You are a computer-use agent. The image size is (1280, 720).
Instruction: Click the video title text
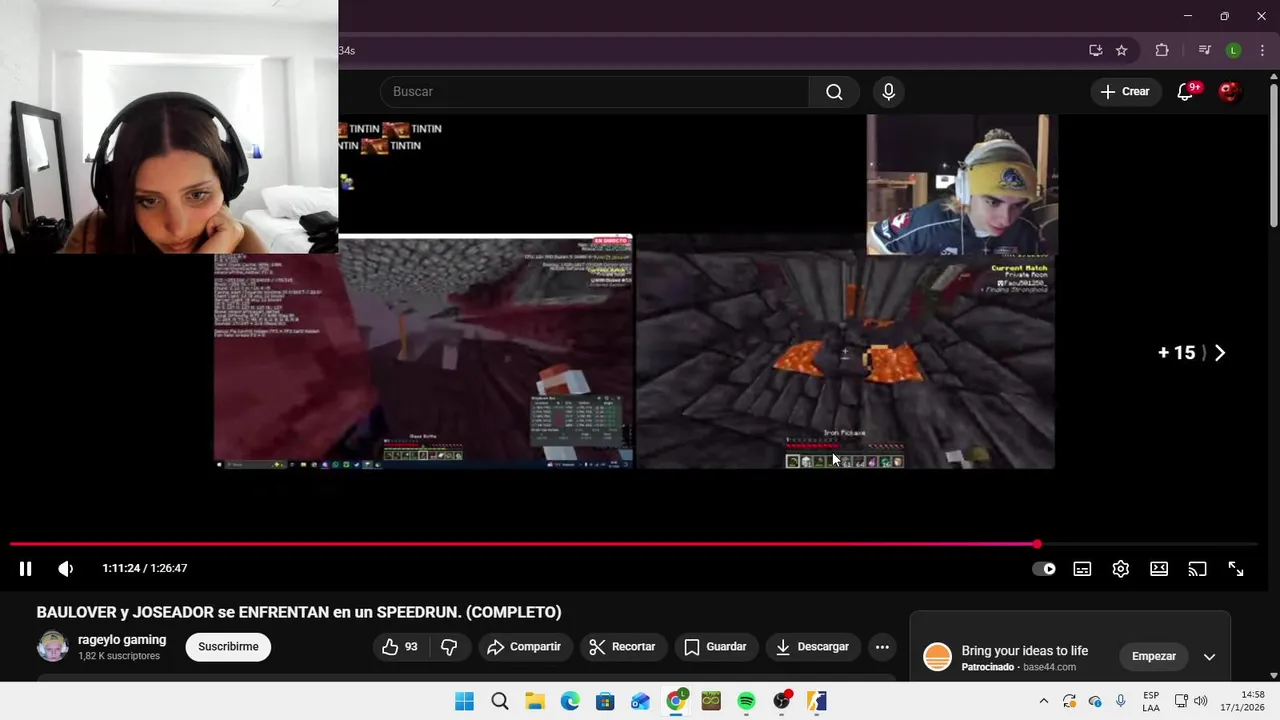pyautogui.click(x=299, y=612)
